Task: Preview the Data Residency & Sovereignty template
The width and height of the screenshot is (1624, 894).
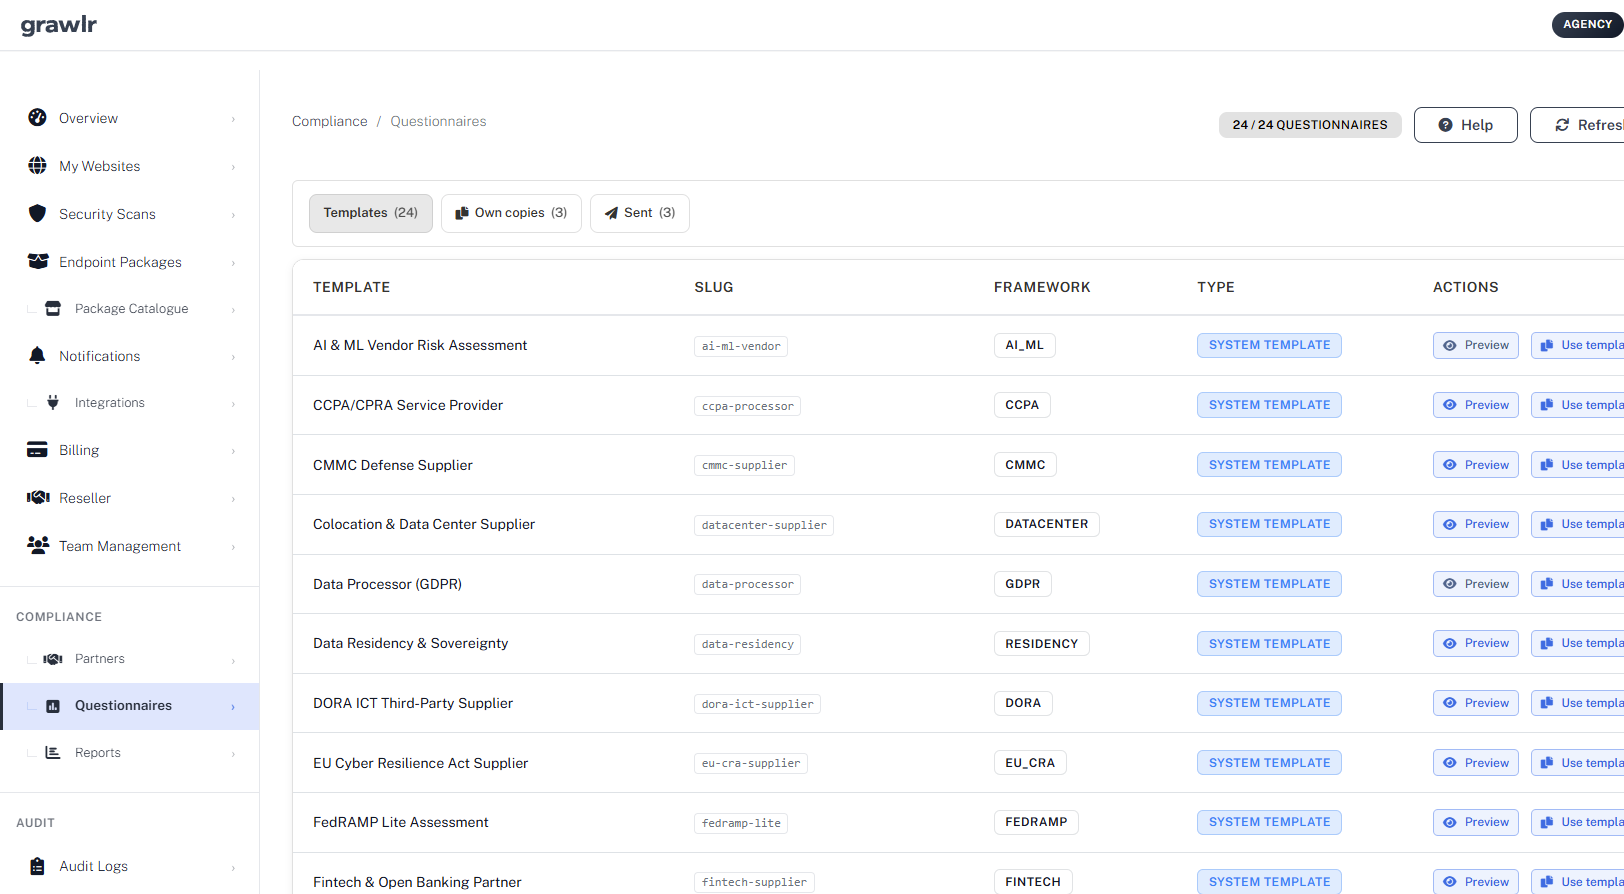Action: 1476,643
